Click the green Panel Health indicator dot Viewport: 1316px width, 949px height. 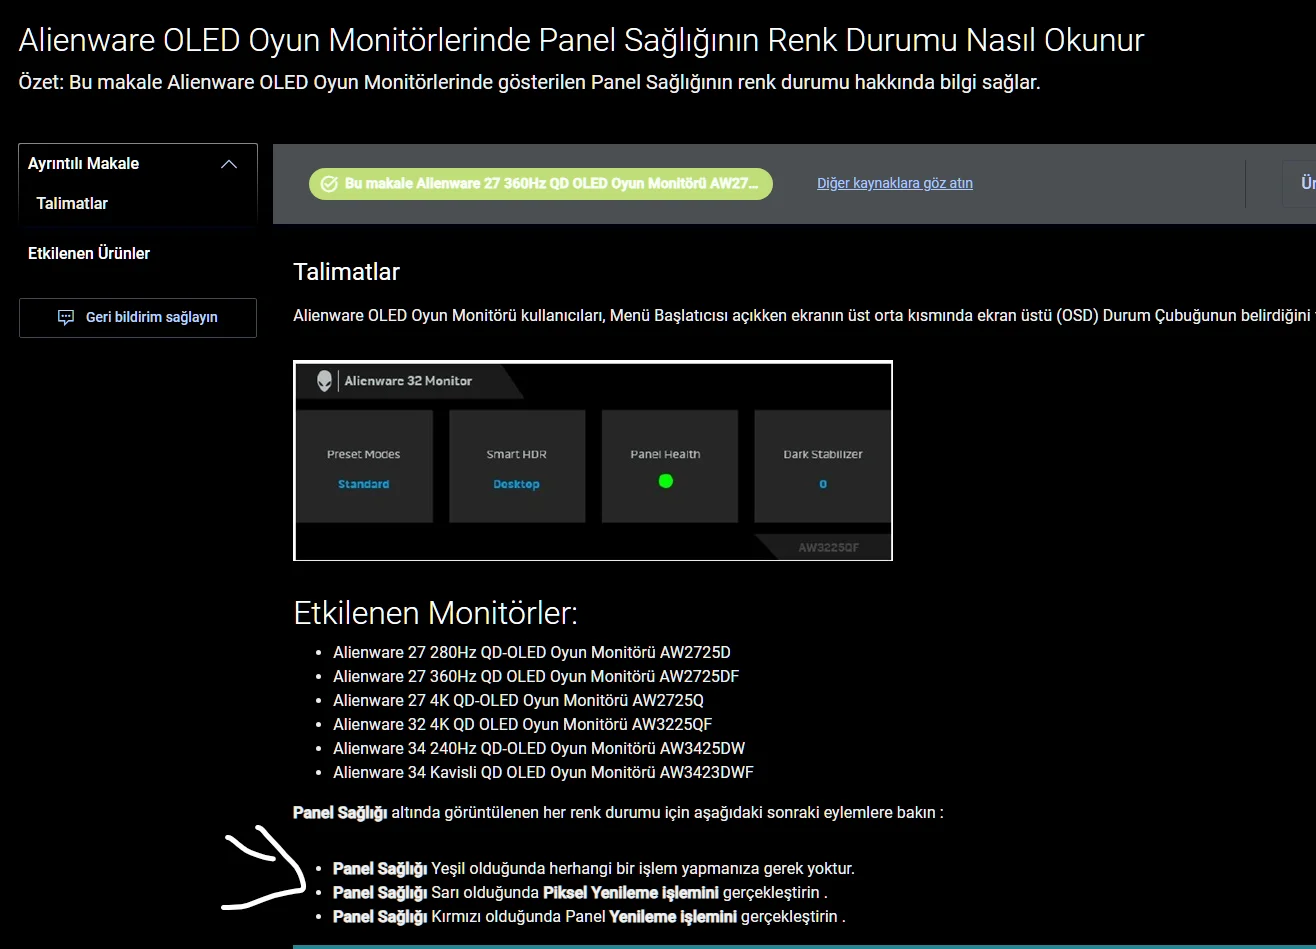(666, 481)
